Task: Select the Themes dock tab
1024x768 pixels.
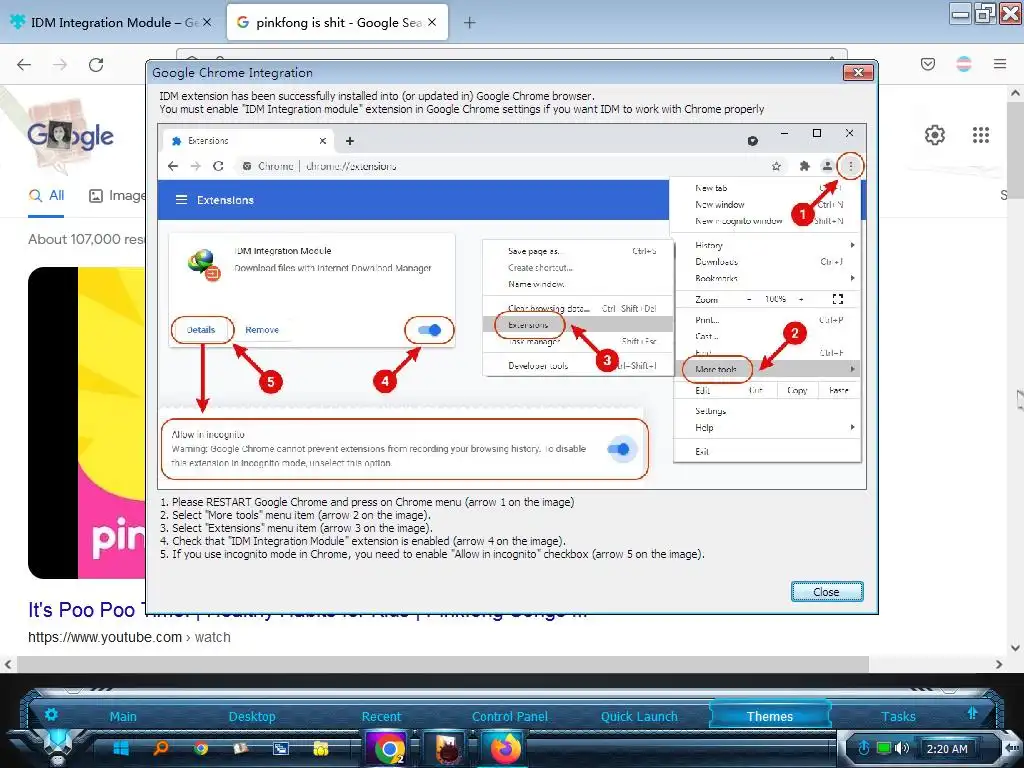Action: (769, 716)
